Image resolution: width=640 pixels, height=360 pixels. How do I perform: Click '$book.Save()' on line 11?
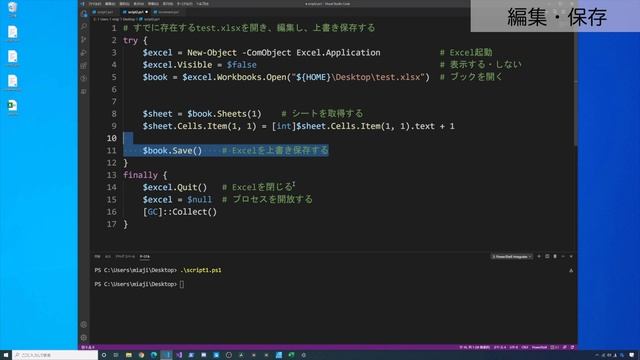pyautogui.click(x=172, y=151)
